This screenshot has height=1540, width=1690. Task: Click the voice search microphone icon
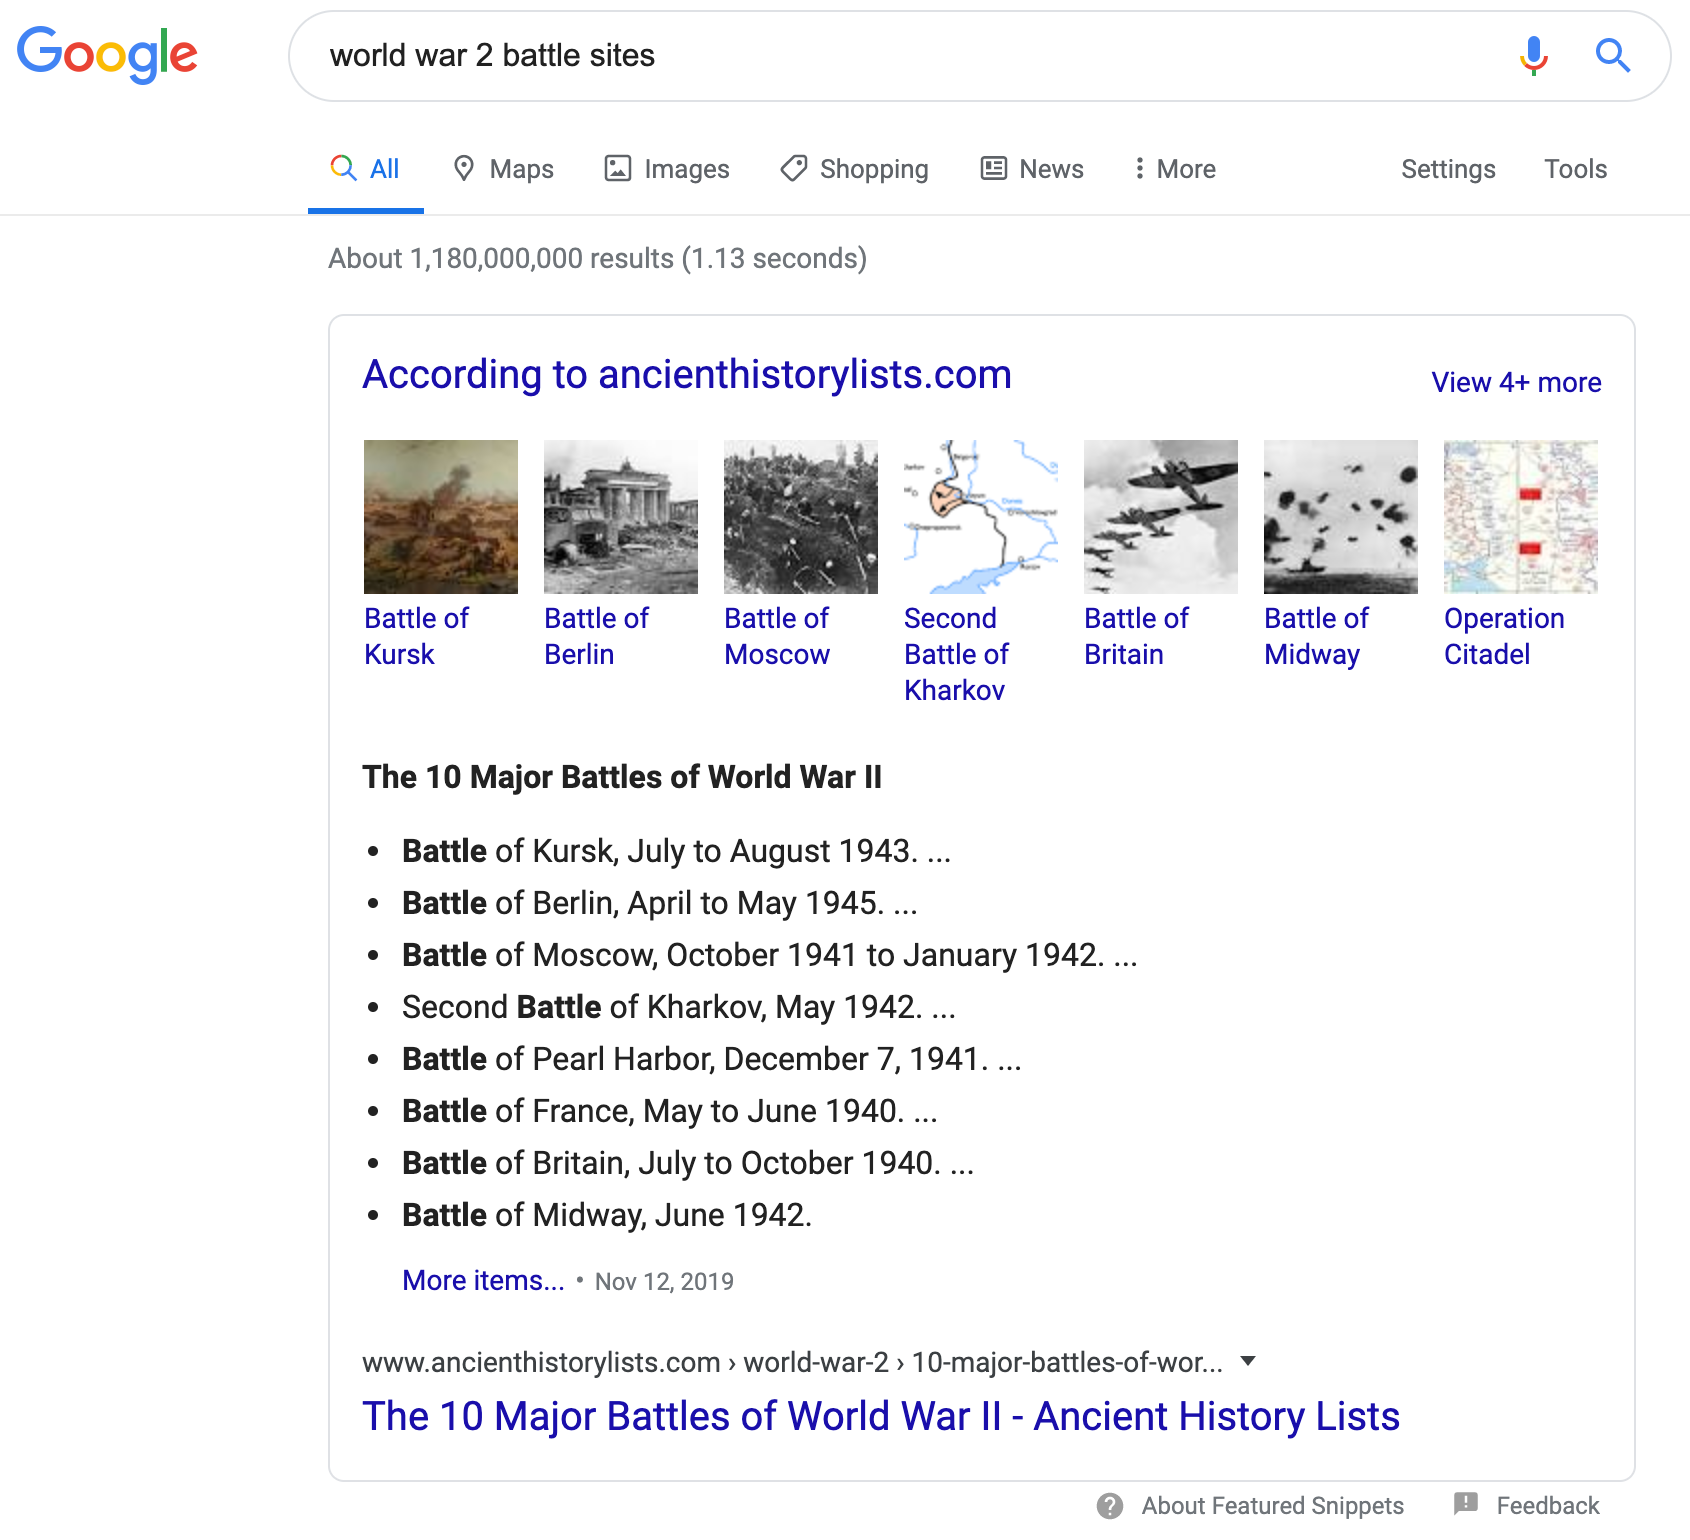coord(1533,56)
